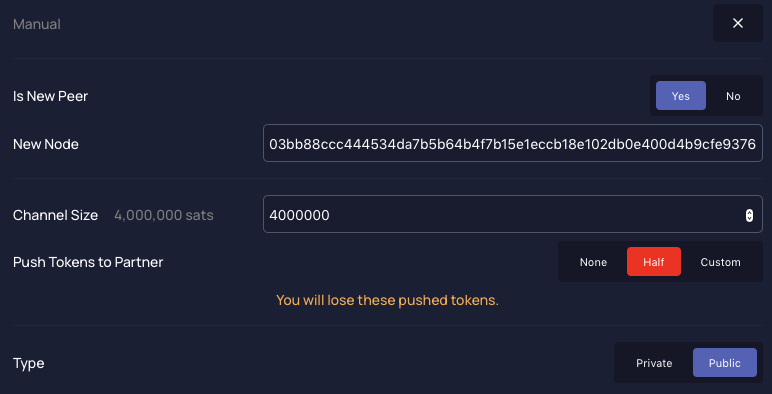This screenshot has width=772, height=394.
Task: Click the Type label
Action: click(x=29, y=363)
